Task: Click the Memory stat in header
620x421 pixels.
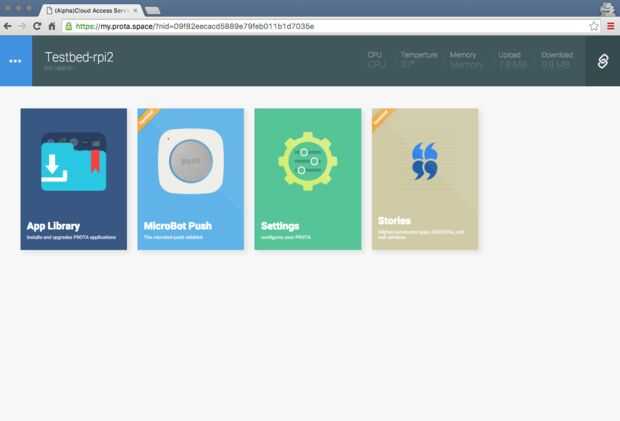Action: (x=465, y=60)
